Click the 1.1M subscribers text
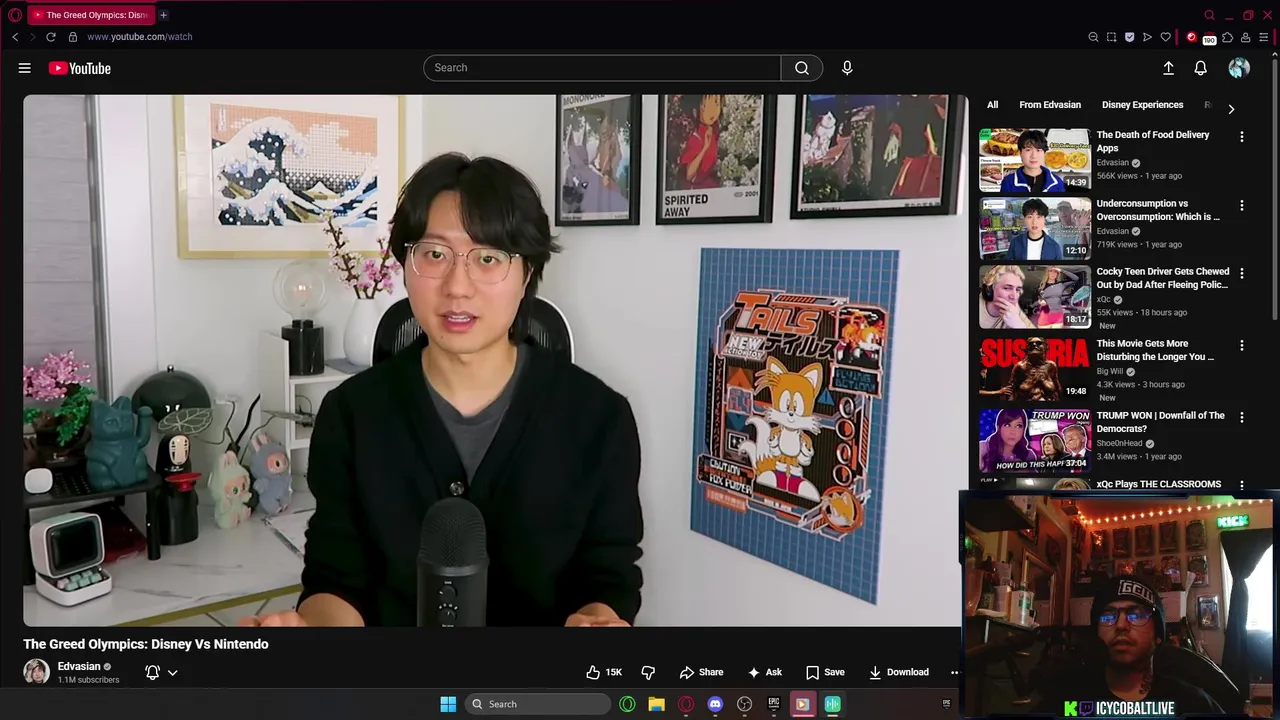This screenshot has height=720, width=1280. [88, 680]
